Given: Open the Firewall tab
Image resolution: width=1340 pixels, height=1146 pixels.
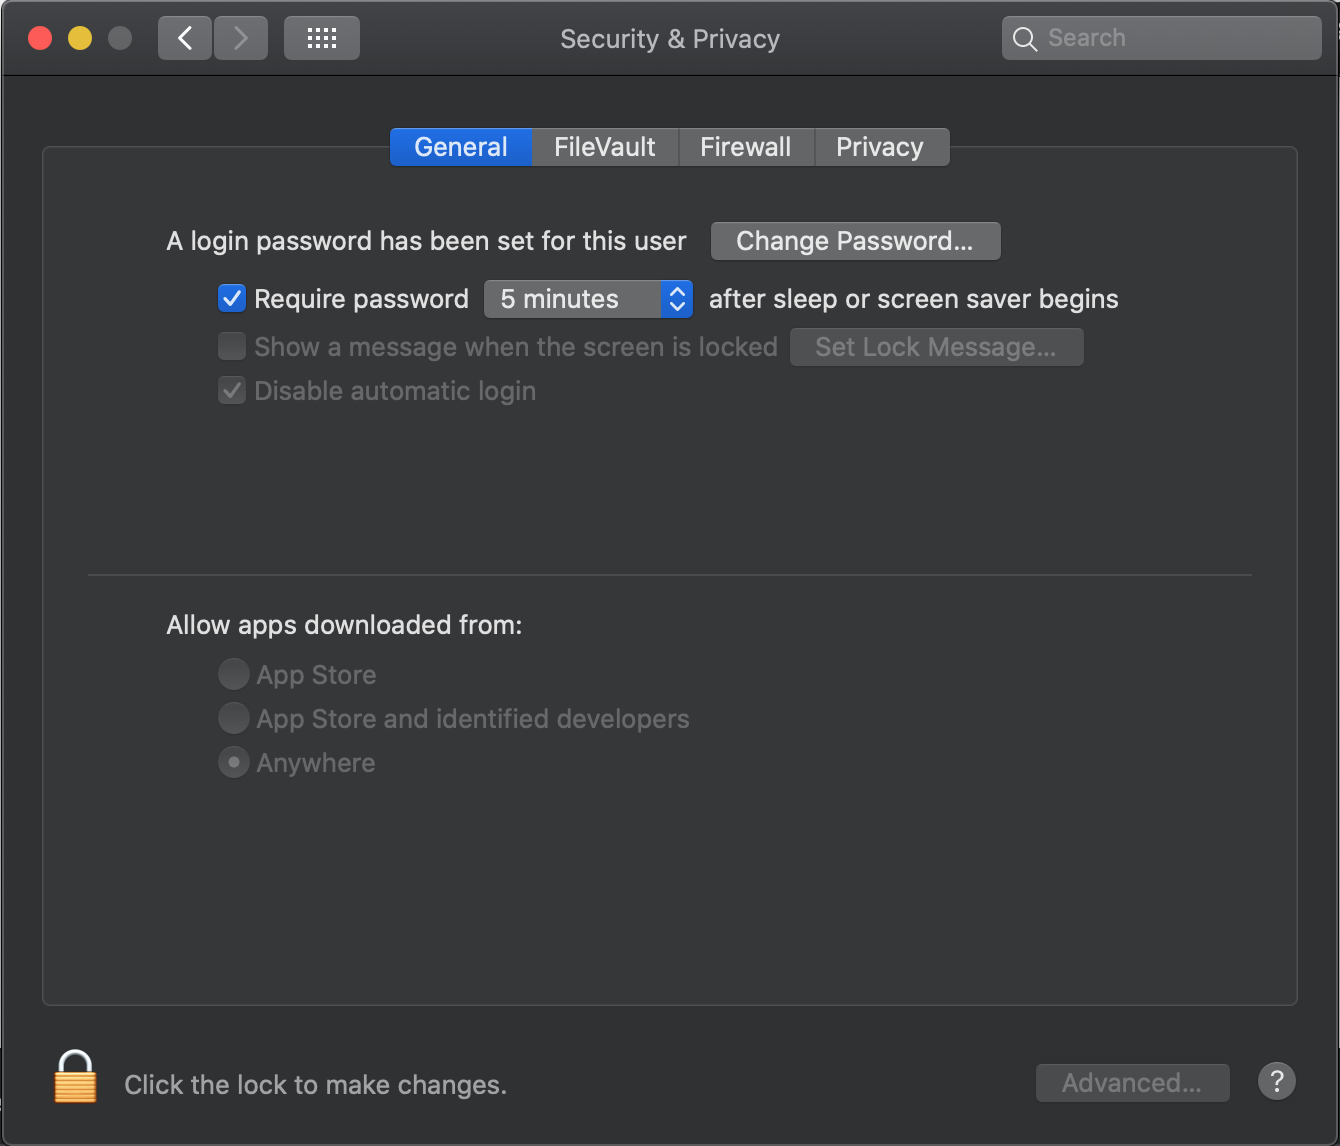Looking at the screenshot, I should click(x=746, y=147).
